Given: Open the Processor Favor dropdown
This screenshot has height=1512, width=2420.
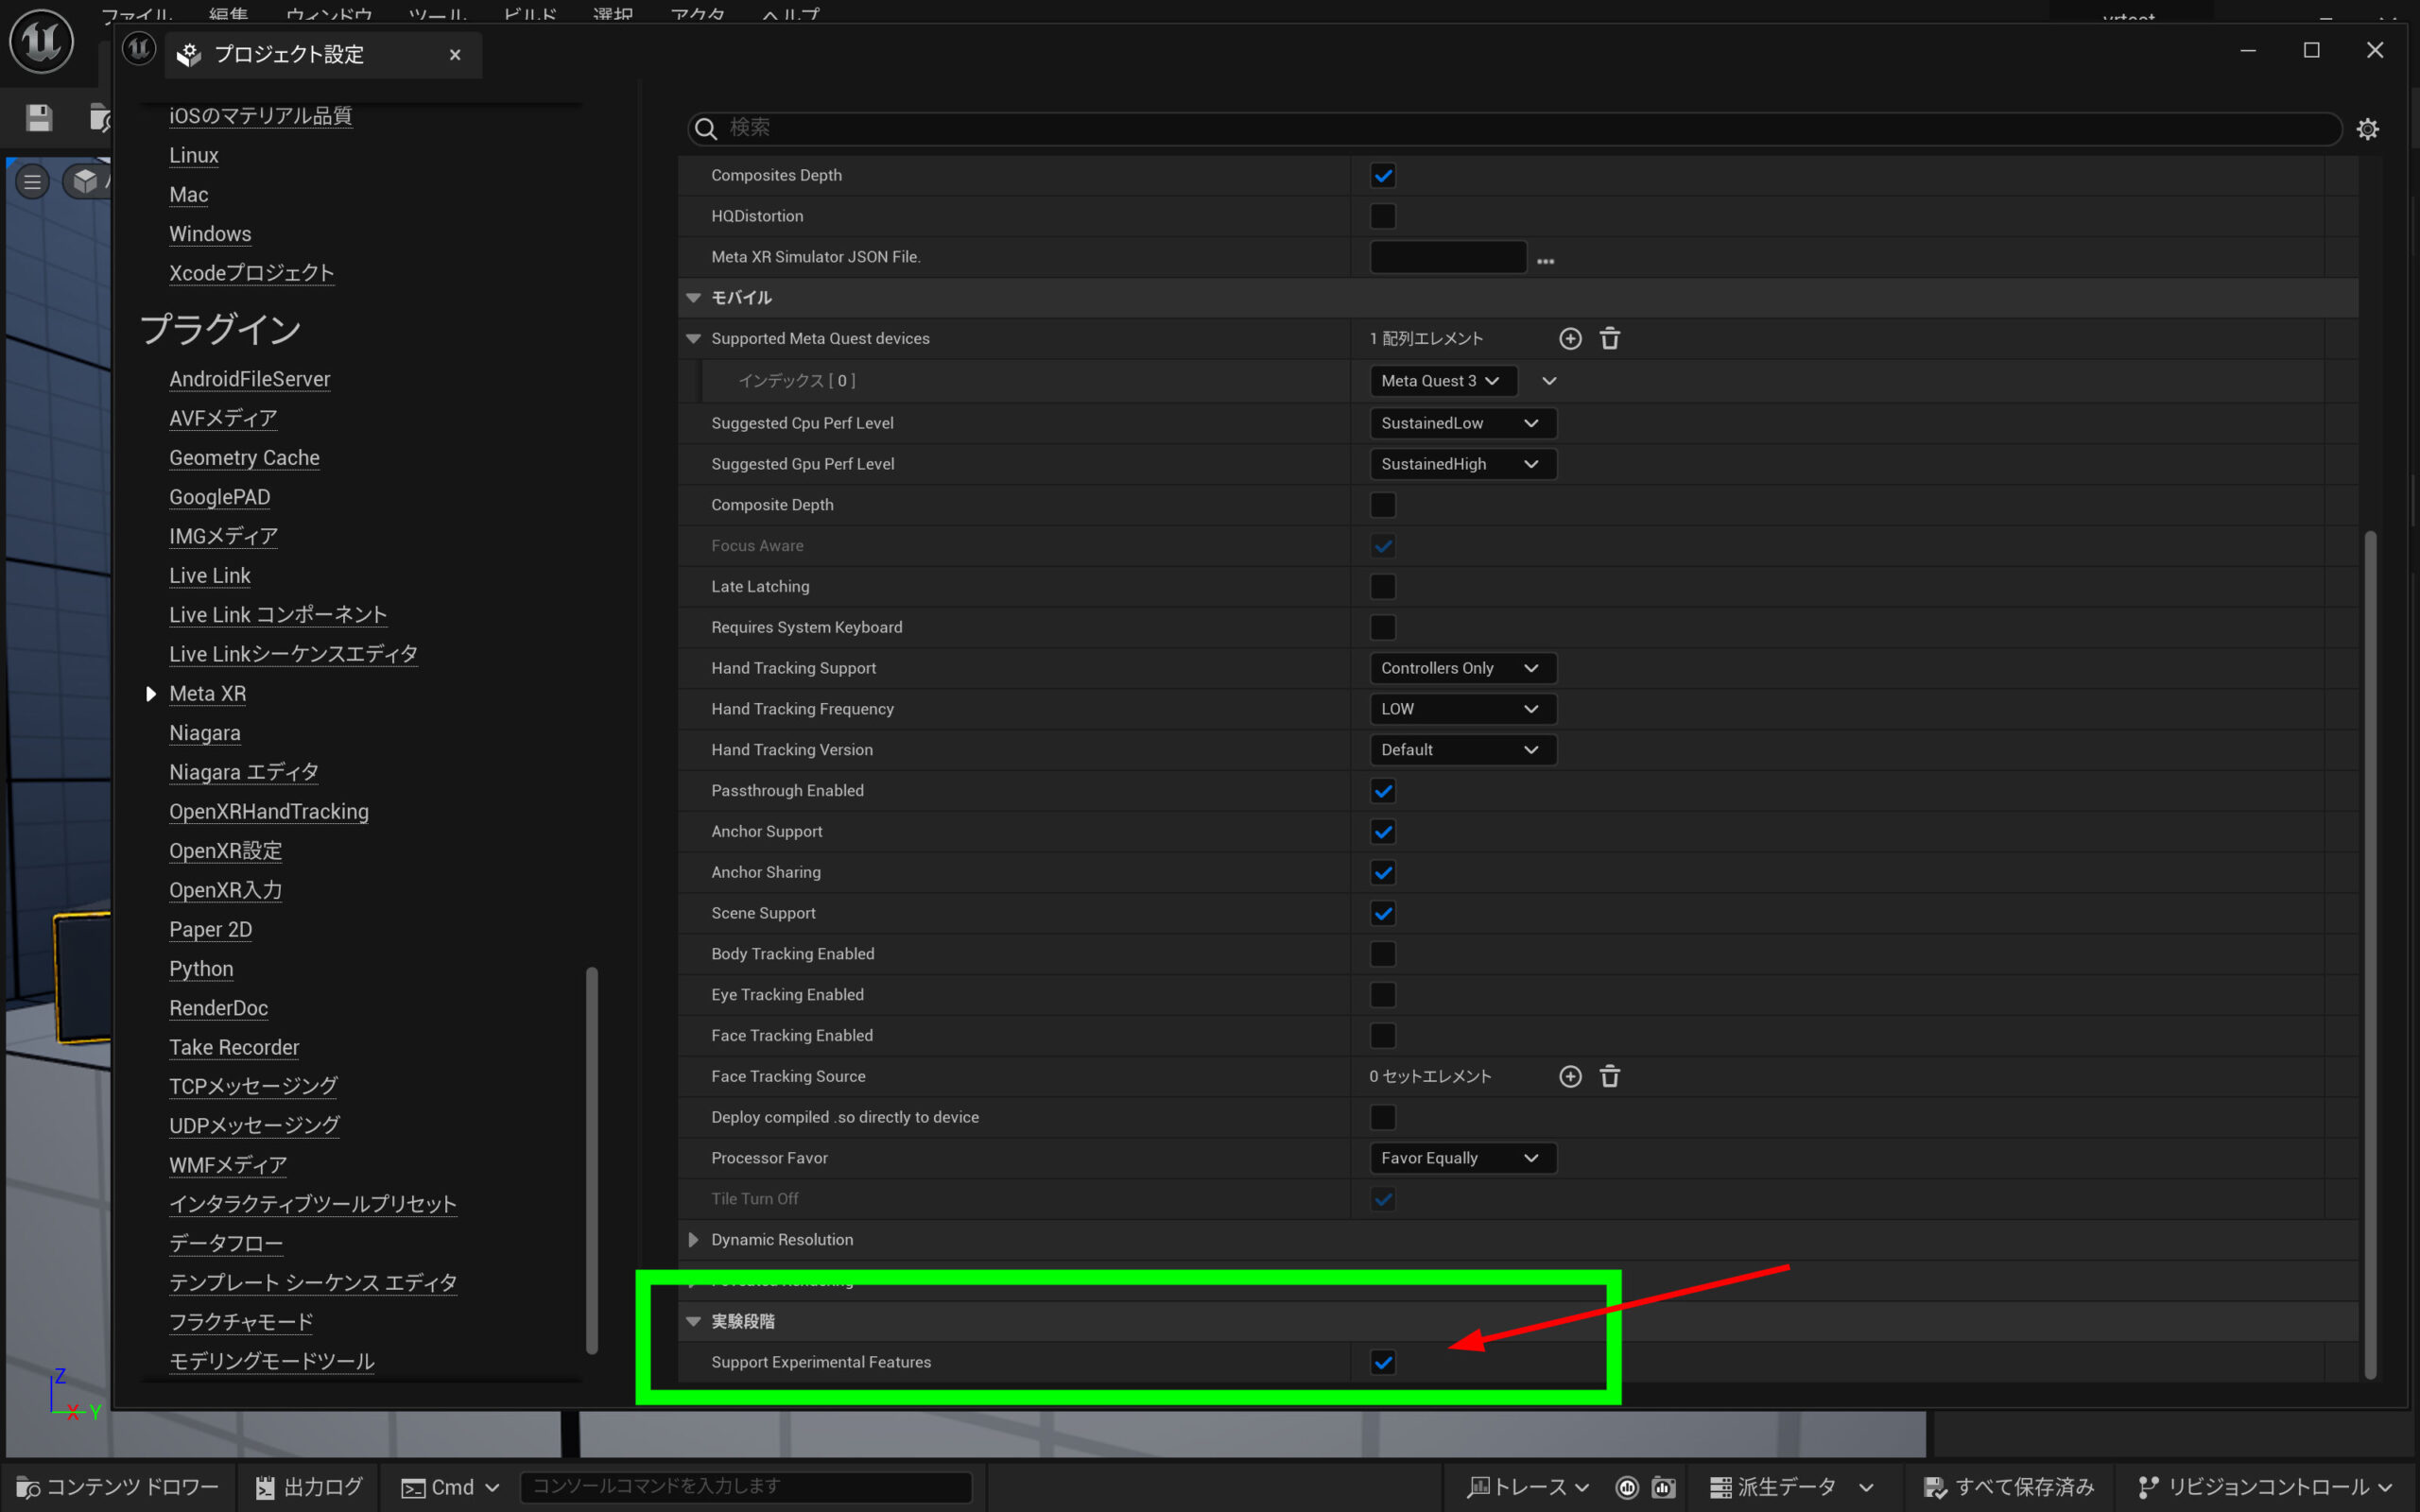Looking at the screenshot, I should (x=1461, y=1158).
